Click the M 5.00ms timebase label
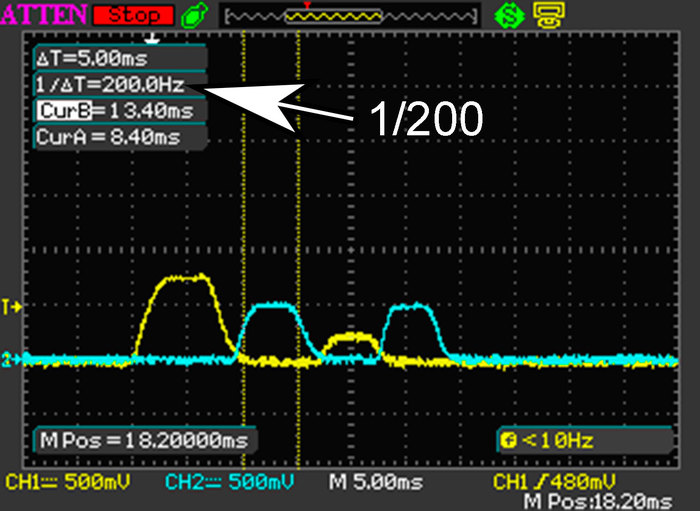This screenshot has height=511, width=700. (376, 482)
